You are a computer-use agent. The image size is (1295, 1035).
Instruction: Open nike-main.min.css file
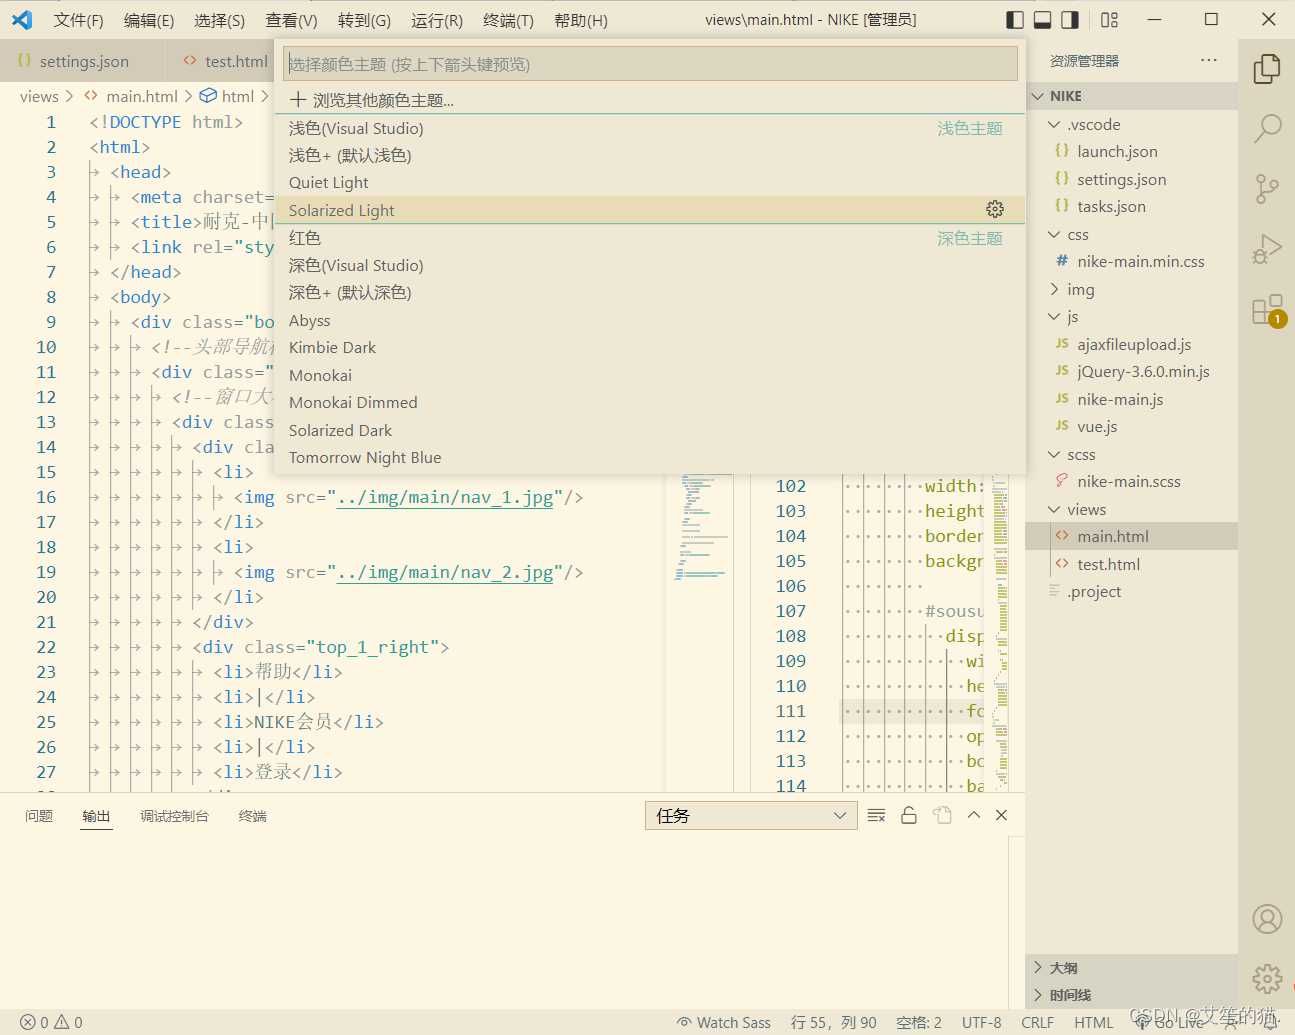tap(1131, 261)
